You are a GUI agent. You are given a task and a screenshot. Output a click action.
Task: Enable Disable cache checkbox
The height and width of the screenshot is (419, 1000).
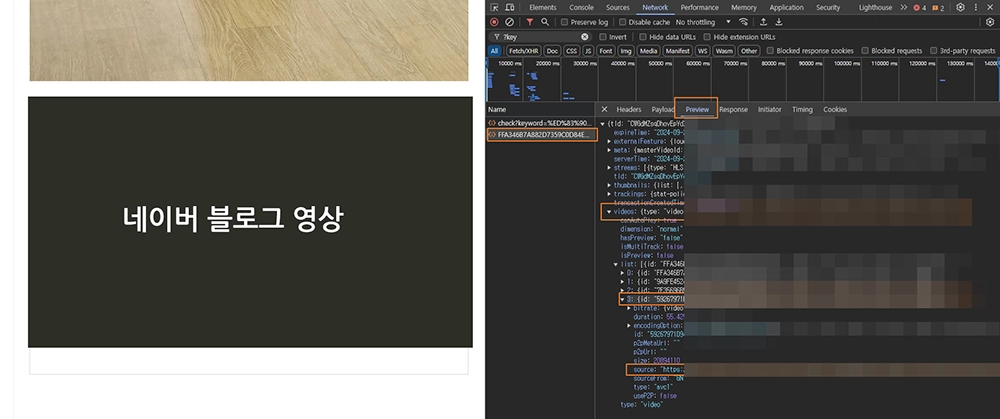(622, 22)
